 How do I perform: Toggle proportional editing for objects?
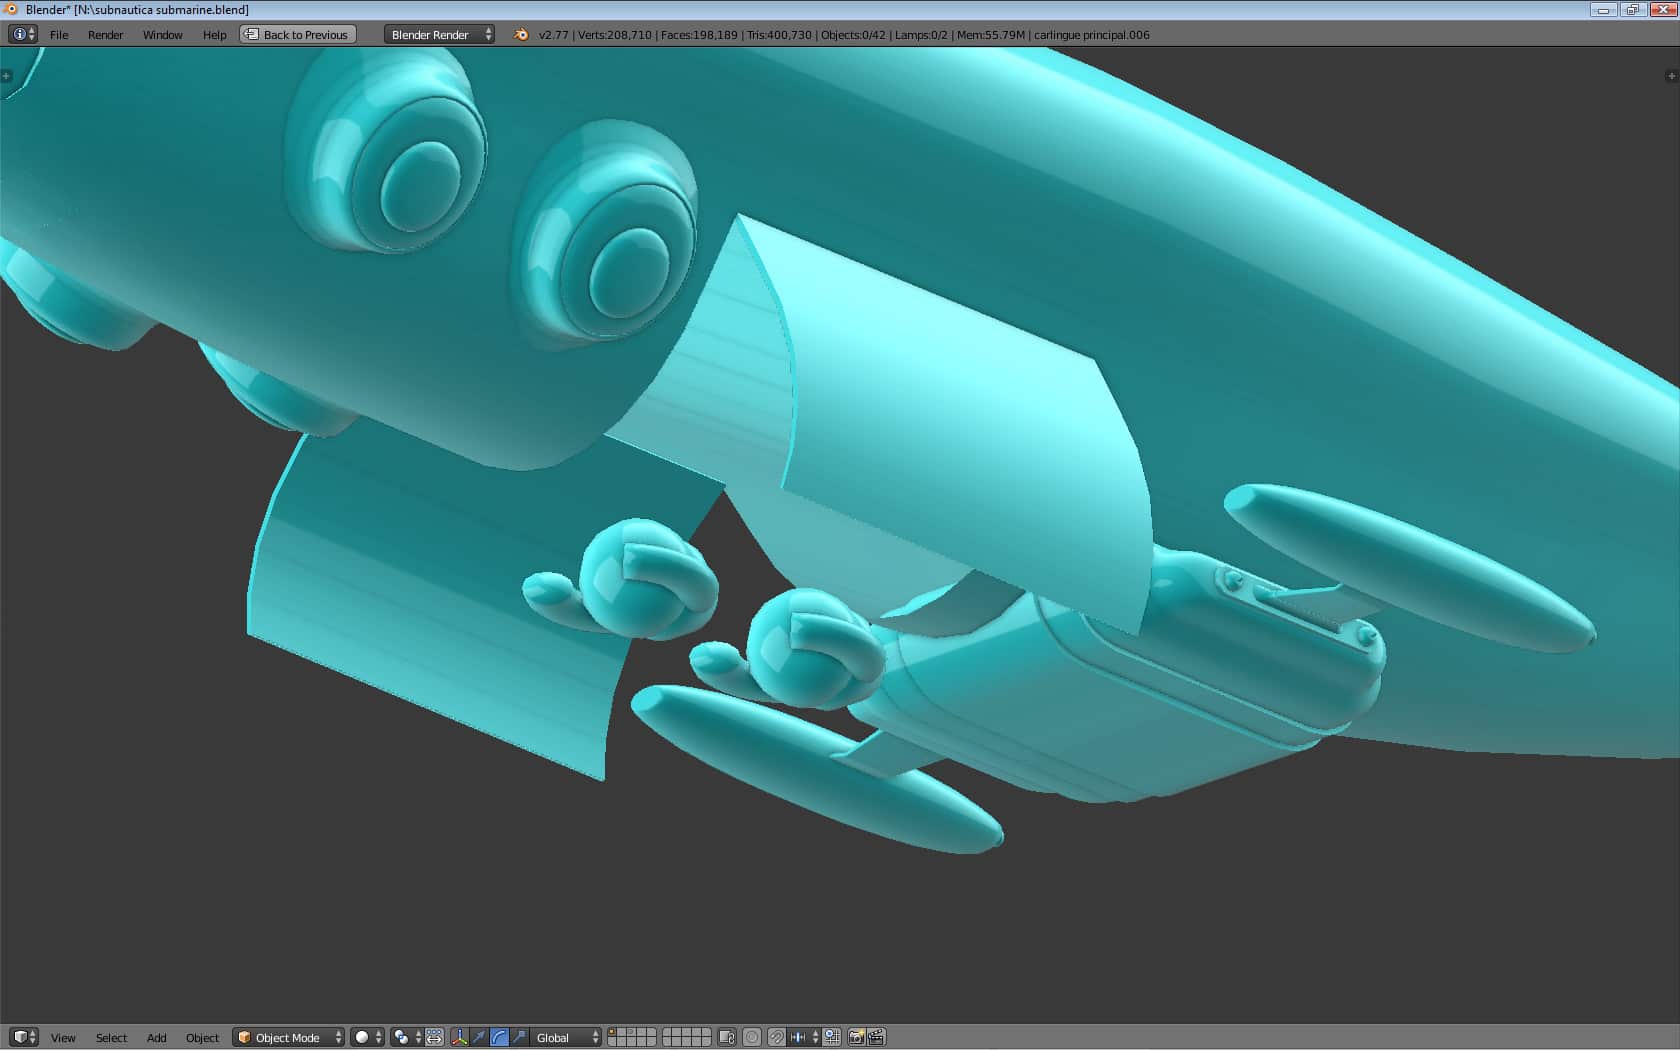(752, 1037)
